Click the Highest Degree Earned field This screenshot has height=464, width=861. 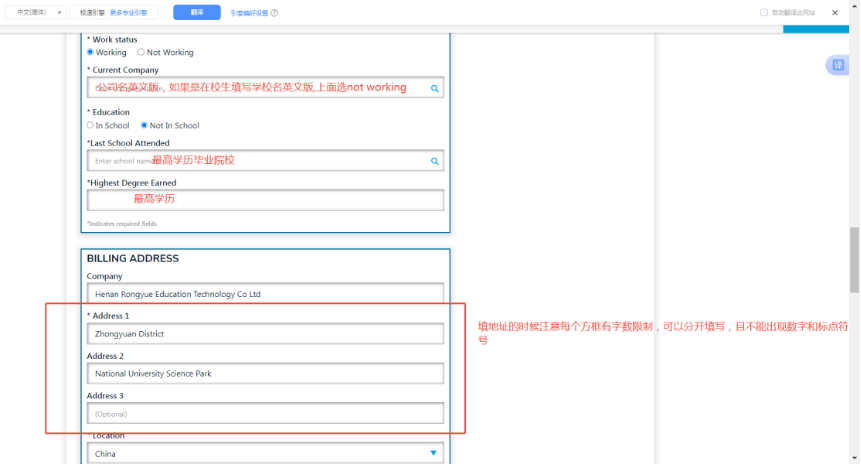pyautogui.click(x=265, y=199)
